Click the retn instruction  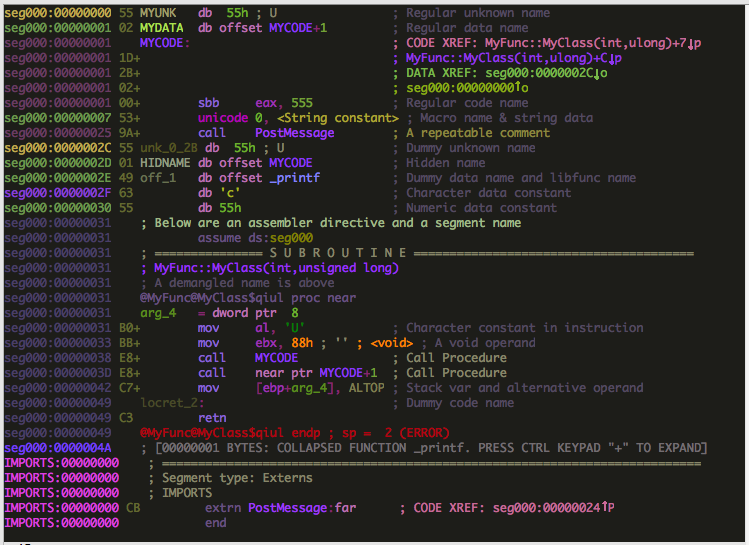pyautogui.click(x=212, y=418)
